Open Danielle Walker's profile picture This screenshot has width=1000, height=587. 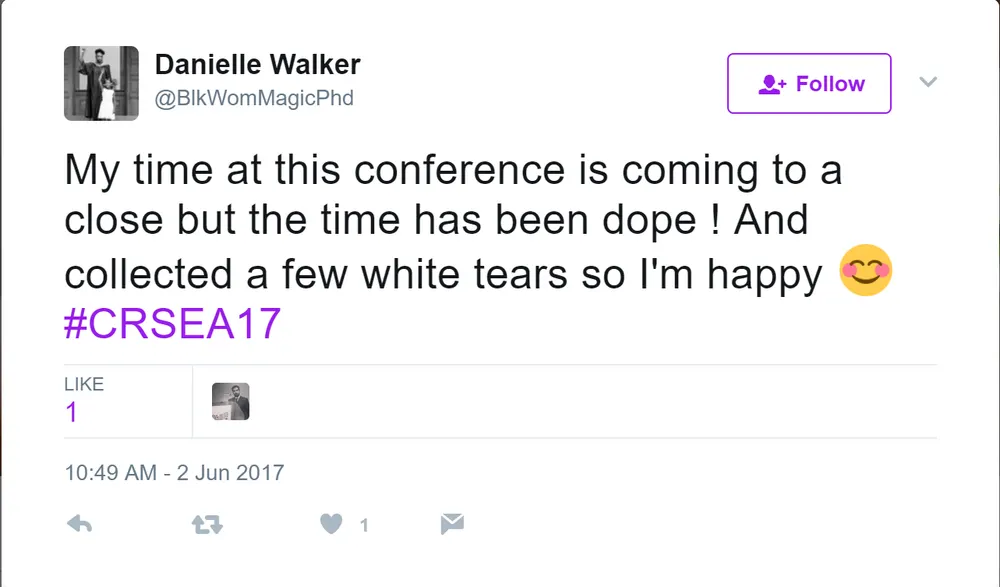tap(101, 83)
